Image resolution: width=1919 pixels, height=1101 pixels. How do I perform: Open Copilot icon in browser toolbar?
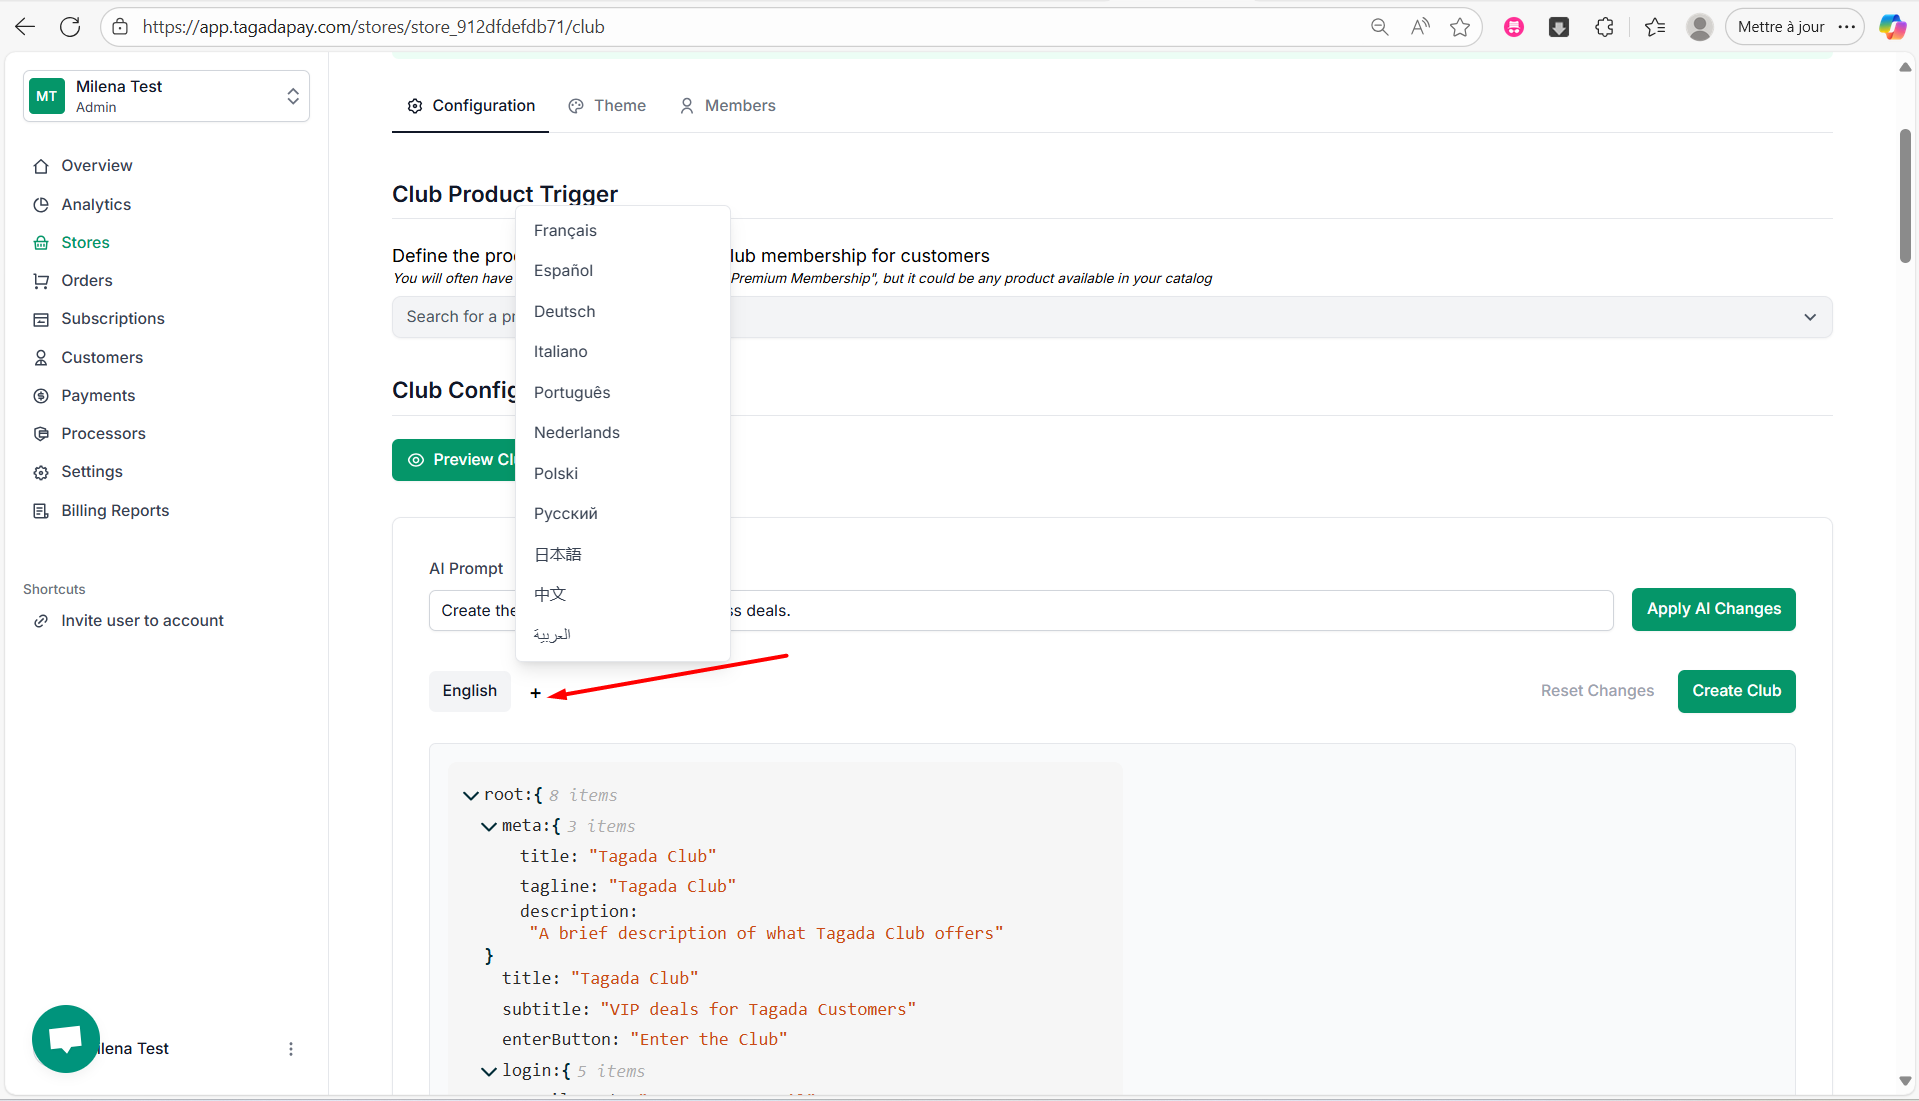pyautogui.click(x=1892, y=27)
